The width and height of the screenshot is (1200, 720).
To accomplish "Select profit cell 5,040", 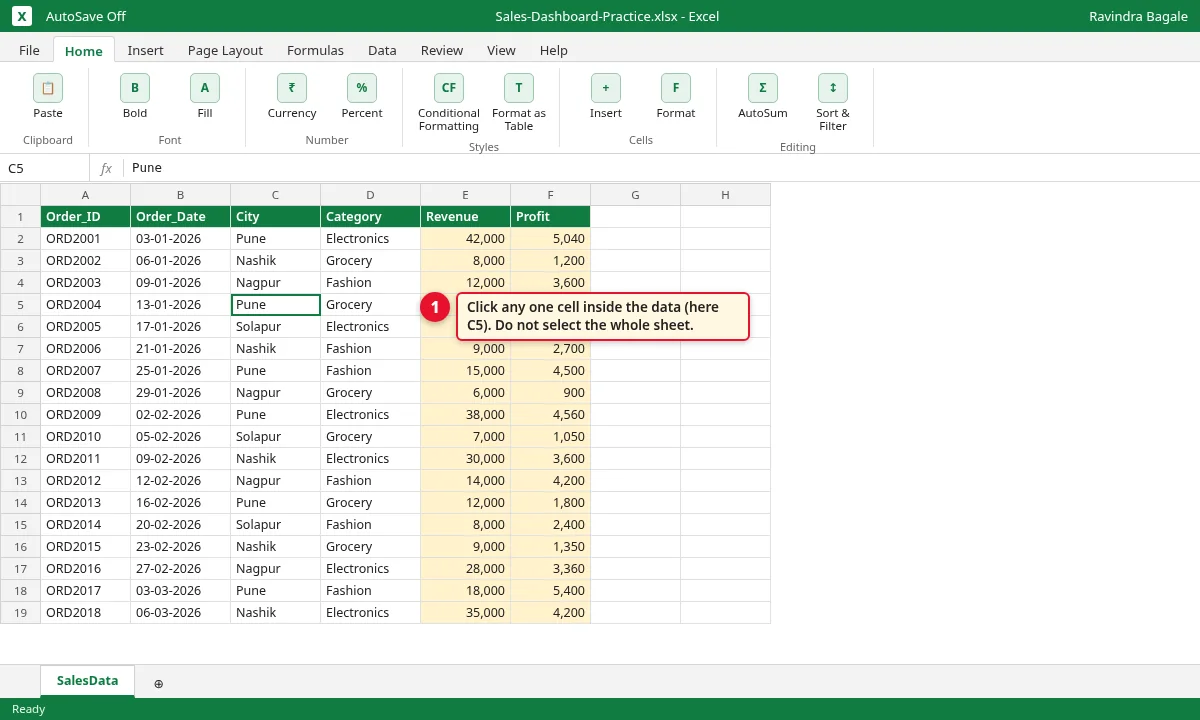I will pos(551,239).
